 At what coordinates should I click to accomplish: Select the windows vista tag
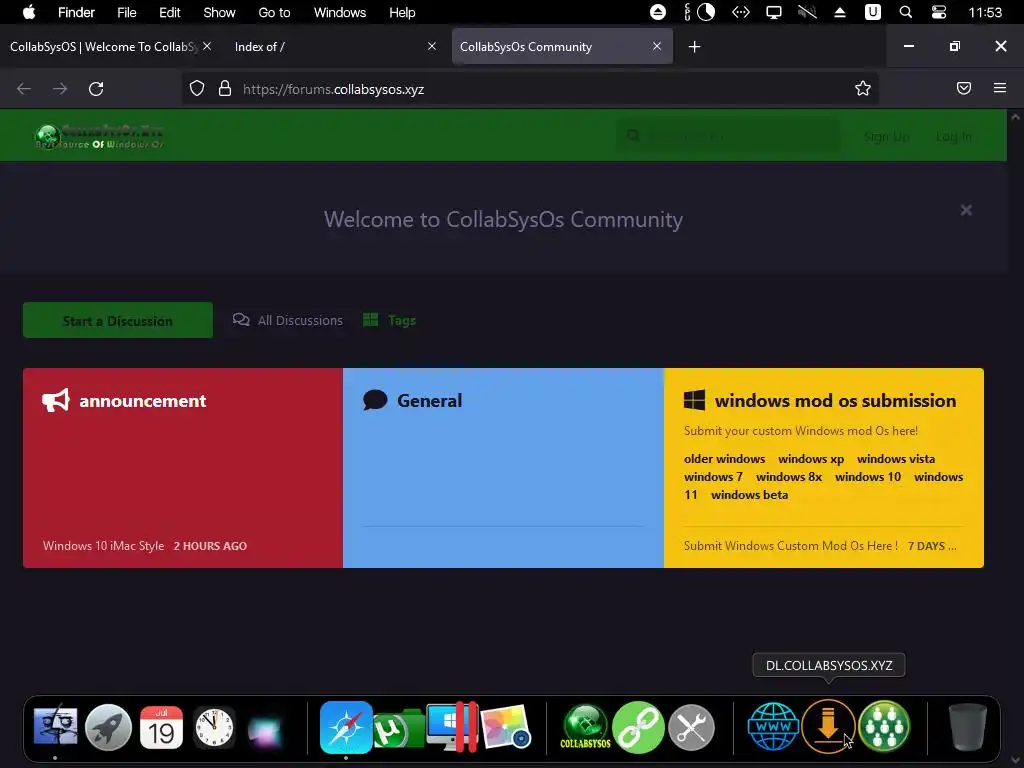coord(896,458)
